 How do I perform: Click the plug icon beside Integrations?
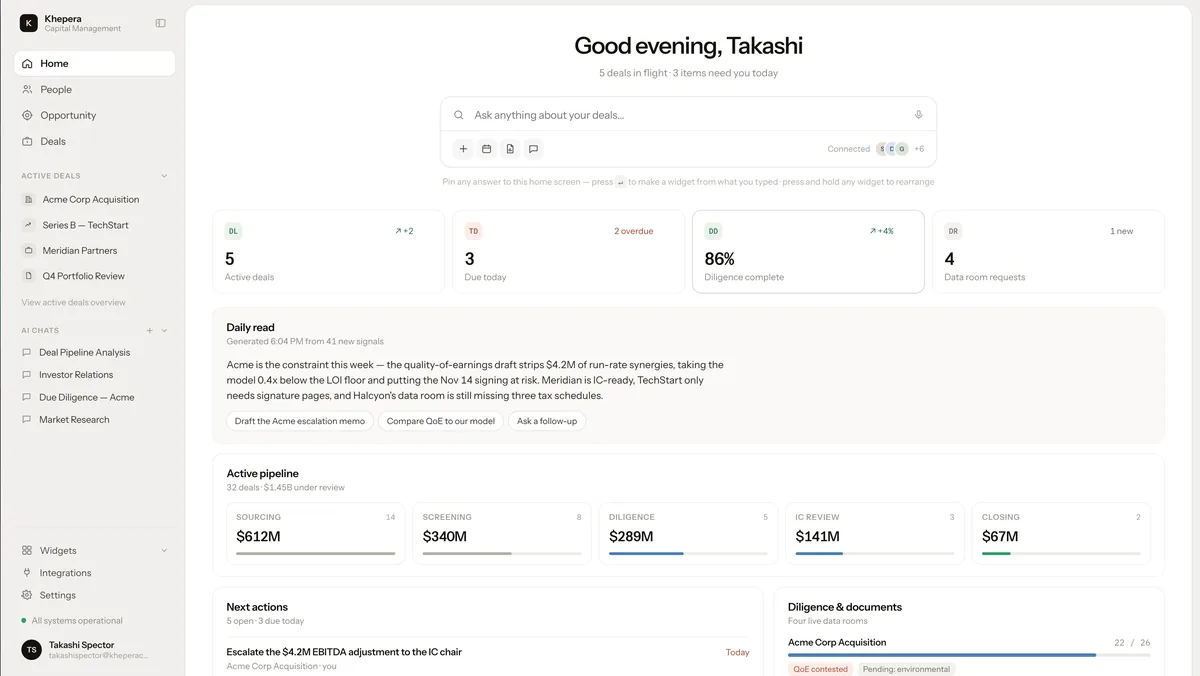(x=27, y=573)
